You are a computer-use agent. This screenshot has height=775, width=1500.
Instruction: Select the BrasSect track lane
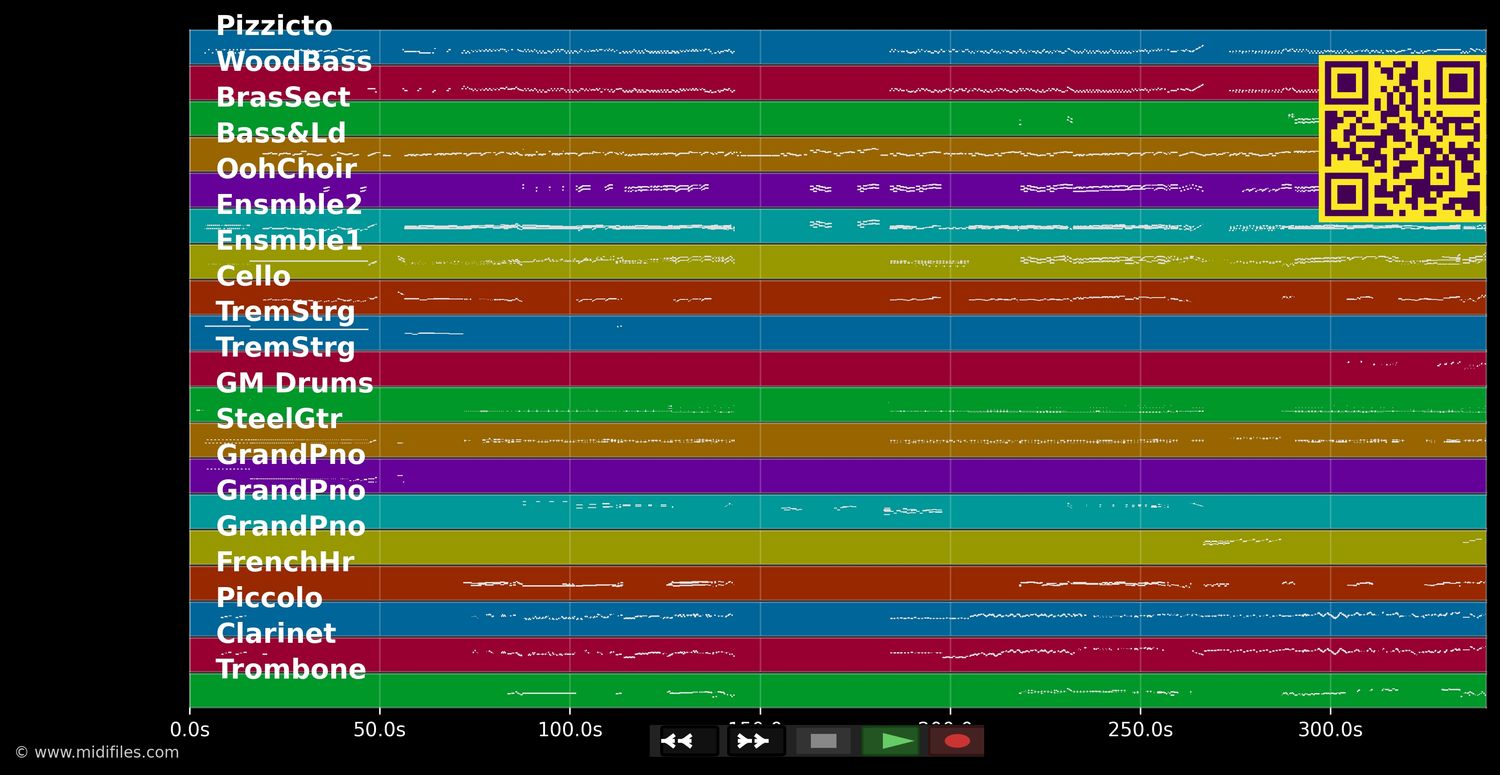tap(283, 96)
